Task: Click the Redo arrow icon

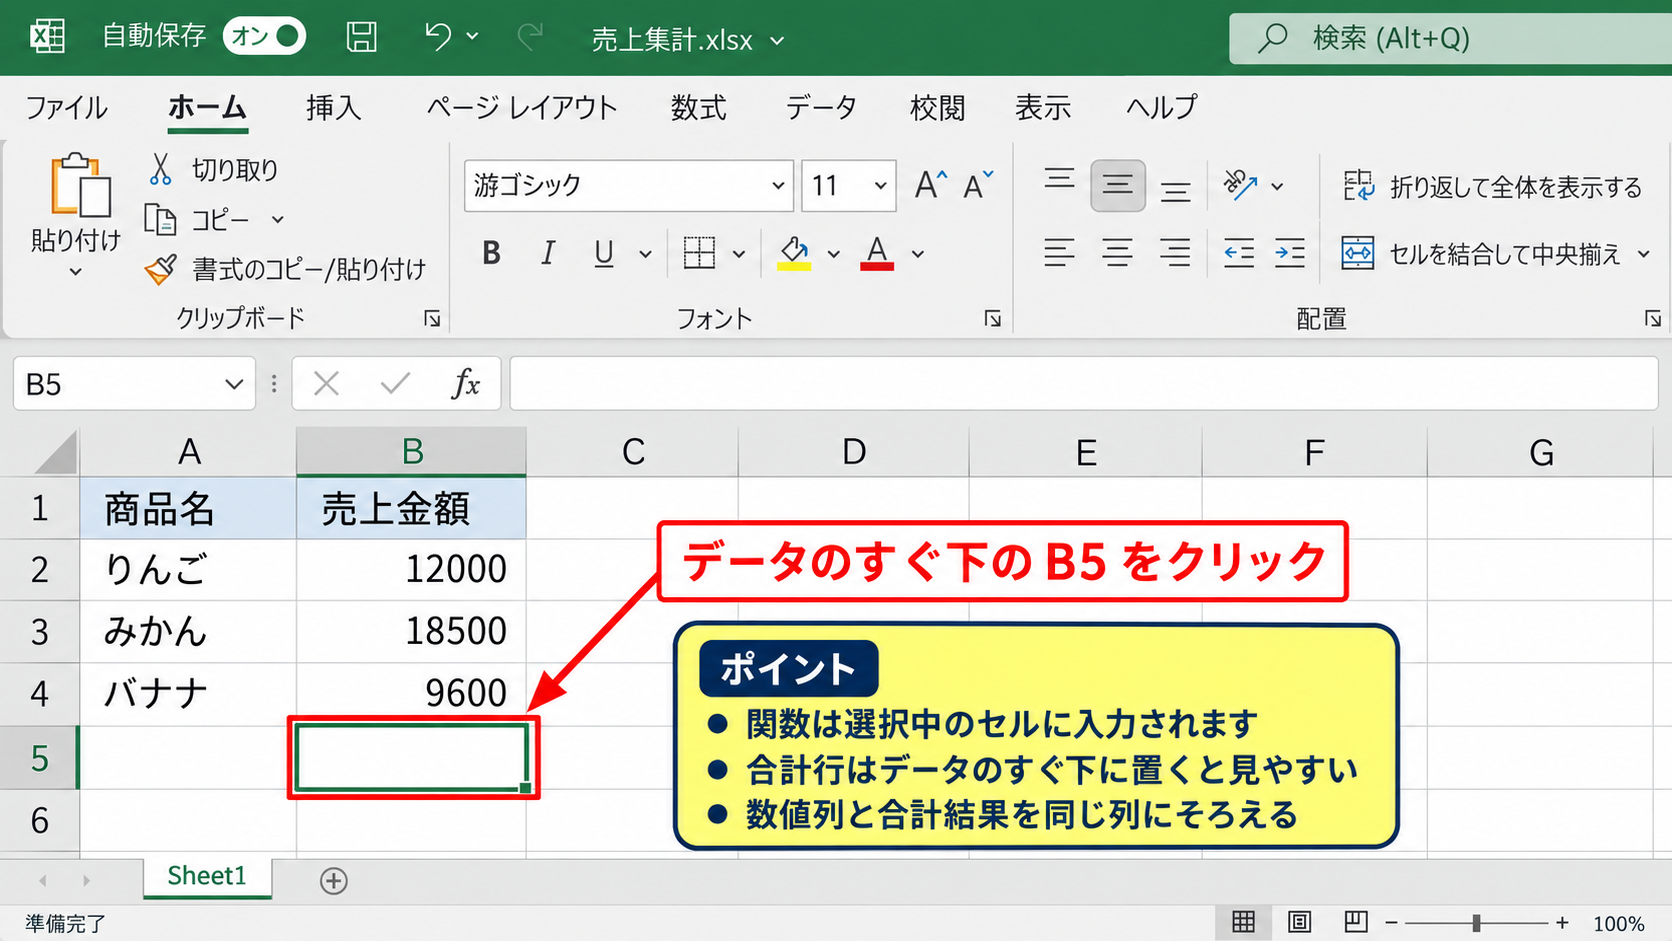Action: (530, 37)
